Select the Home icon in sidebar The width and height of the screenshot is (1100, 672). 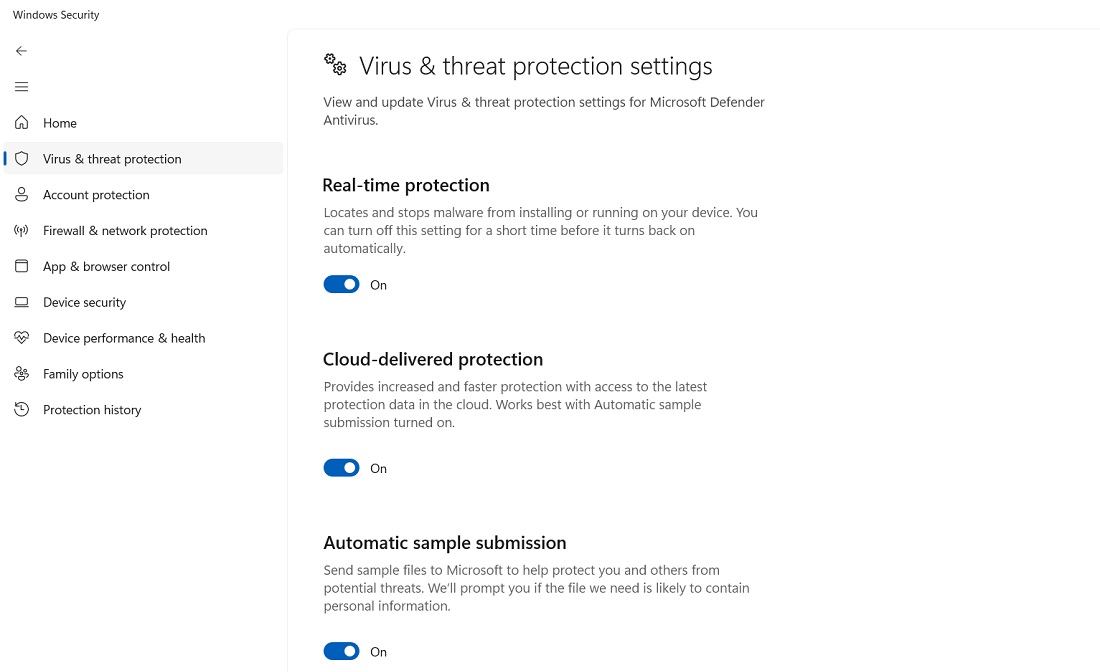coord(22,122)
